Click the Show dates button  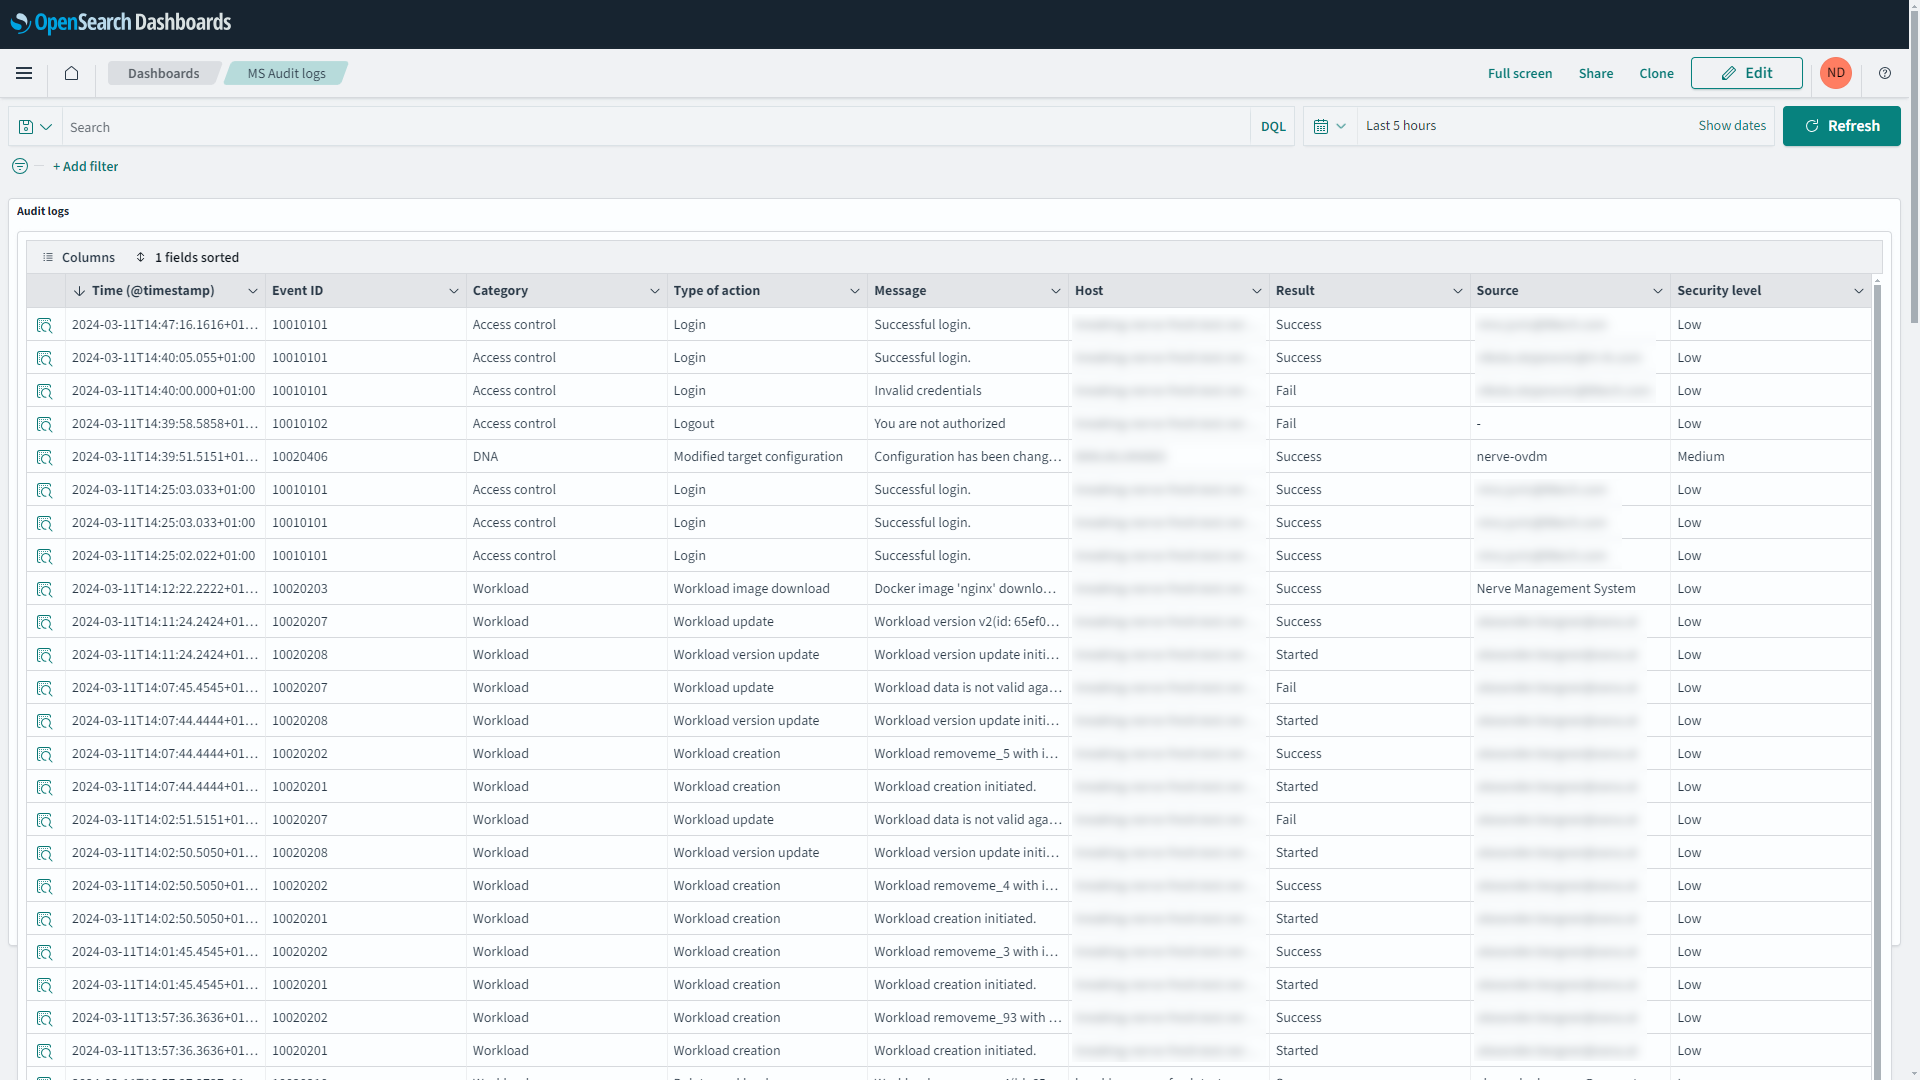[x=1733, y=125]
